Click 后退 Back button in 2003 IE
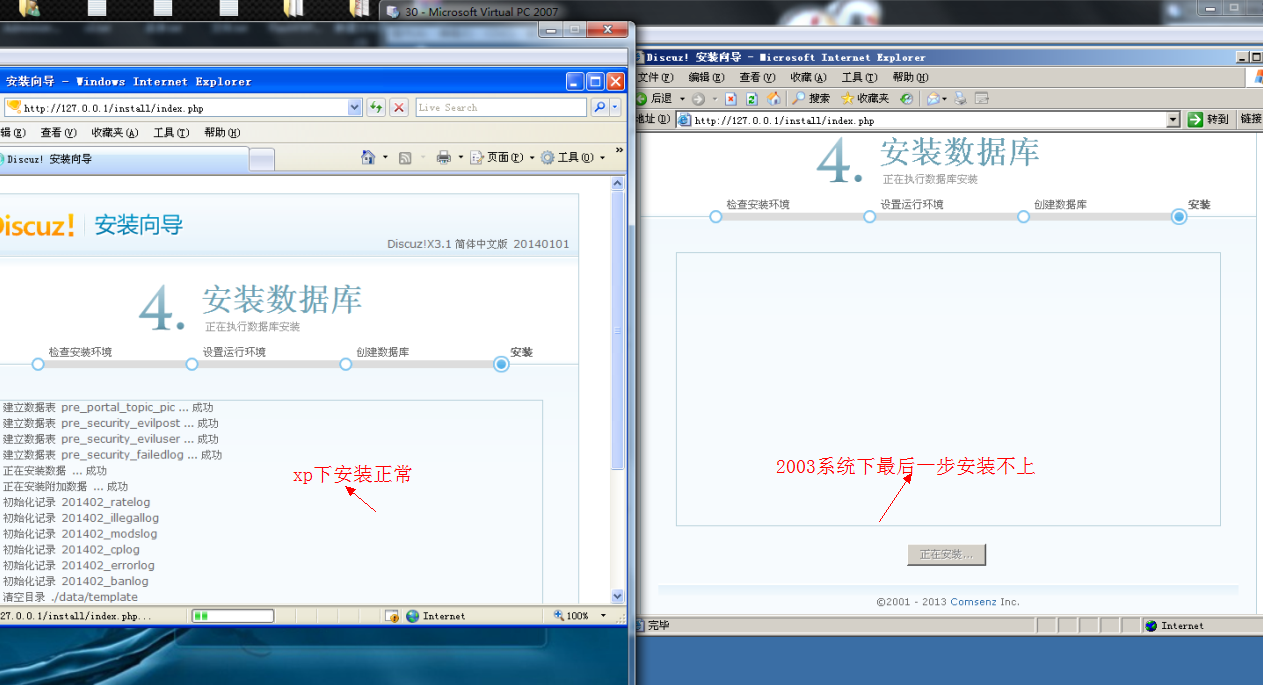Image resolution: width=1263 pixels, height=685 pixels. [655, 98]
